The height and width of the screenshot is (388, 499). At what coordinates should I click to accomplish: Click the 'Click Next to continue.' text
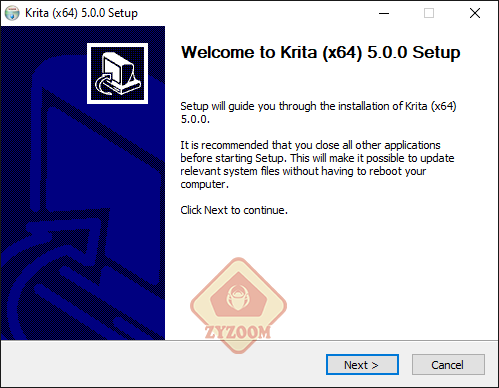point(234,210)
